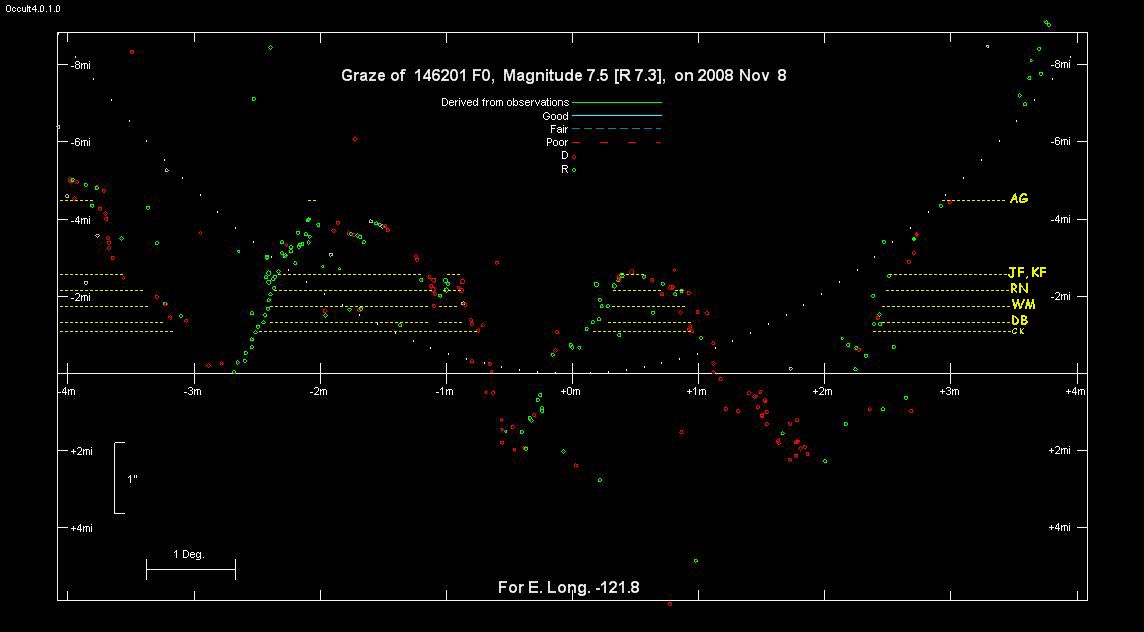Viewport: 1144px width, 632px height.
Task: Click the yellow 'AG' observer label
Action: coord(1019,199)
